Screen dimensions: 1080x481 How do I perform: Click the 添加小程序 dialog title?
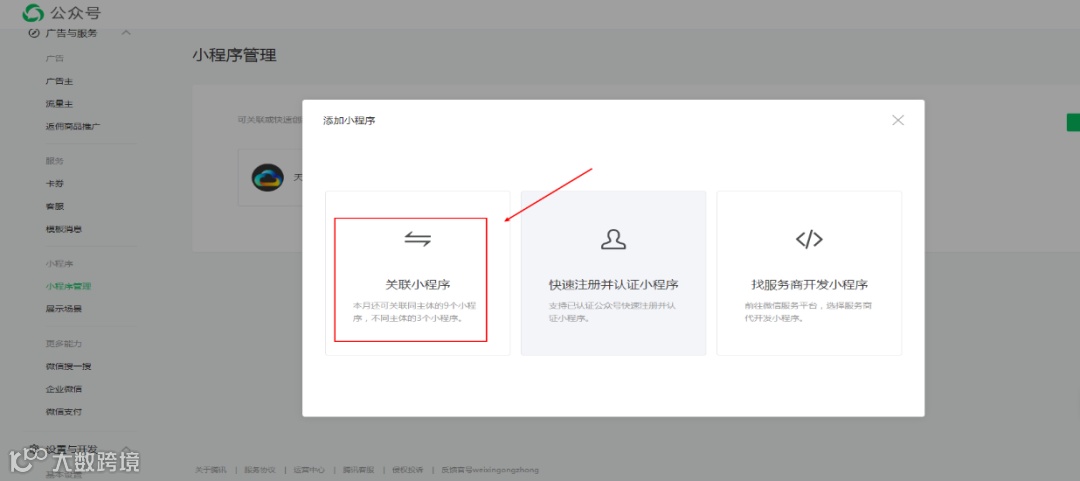click(349, 121)
